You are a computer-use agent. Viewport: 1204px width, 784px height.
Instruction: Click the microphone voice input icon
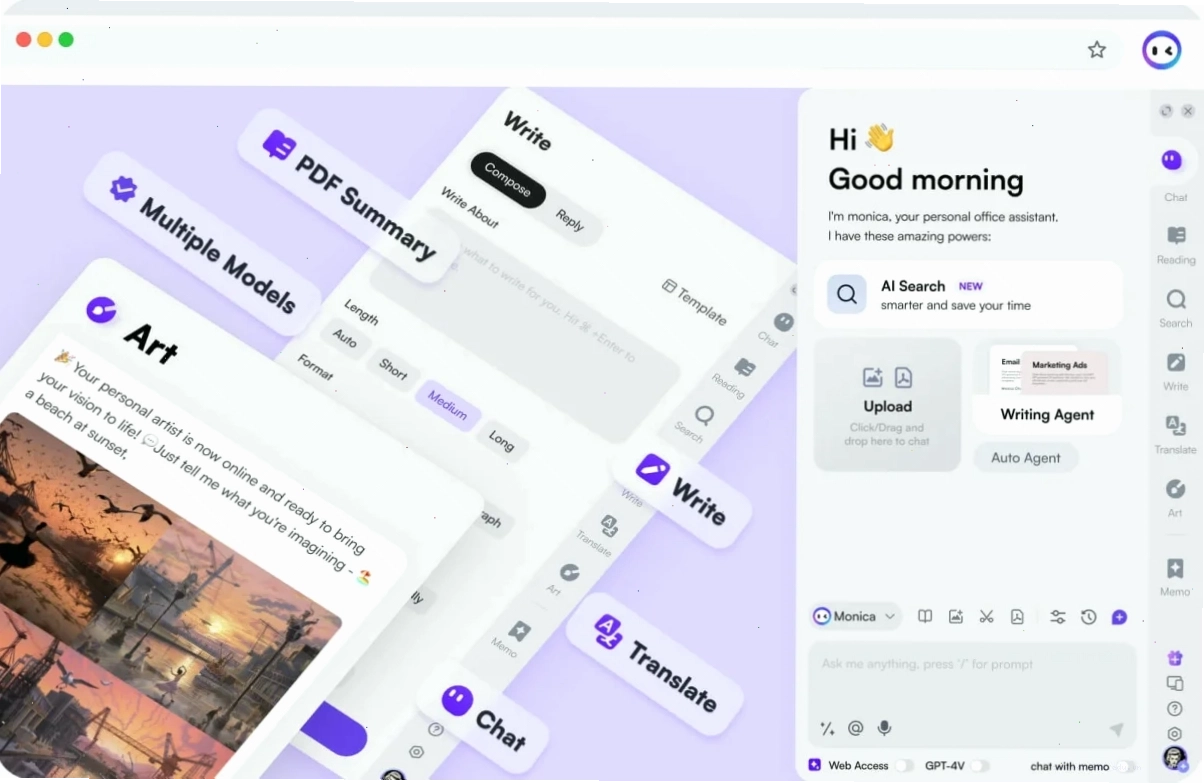pyautogui.click(x=884, y=729)
